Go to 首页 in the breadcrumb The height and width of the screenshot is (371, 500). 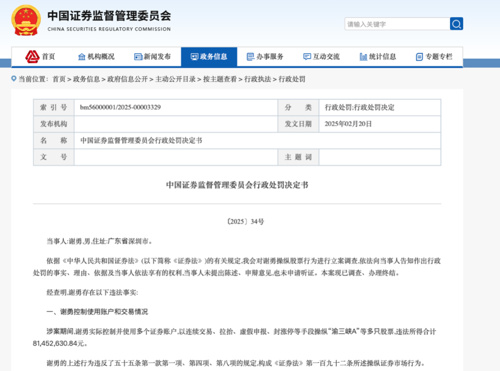pos(59,79)
